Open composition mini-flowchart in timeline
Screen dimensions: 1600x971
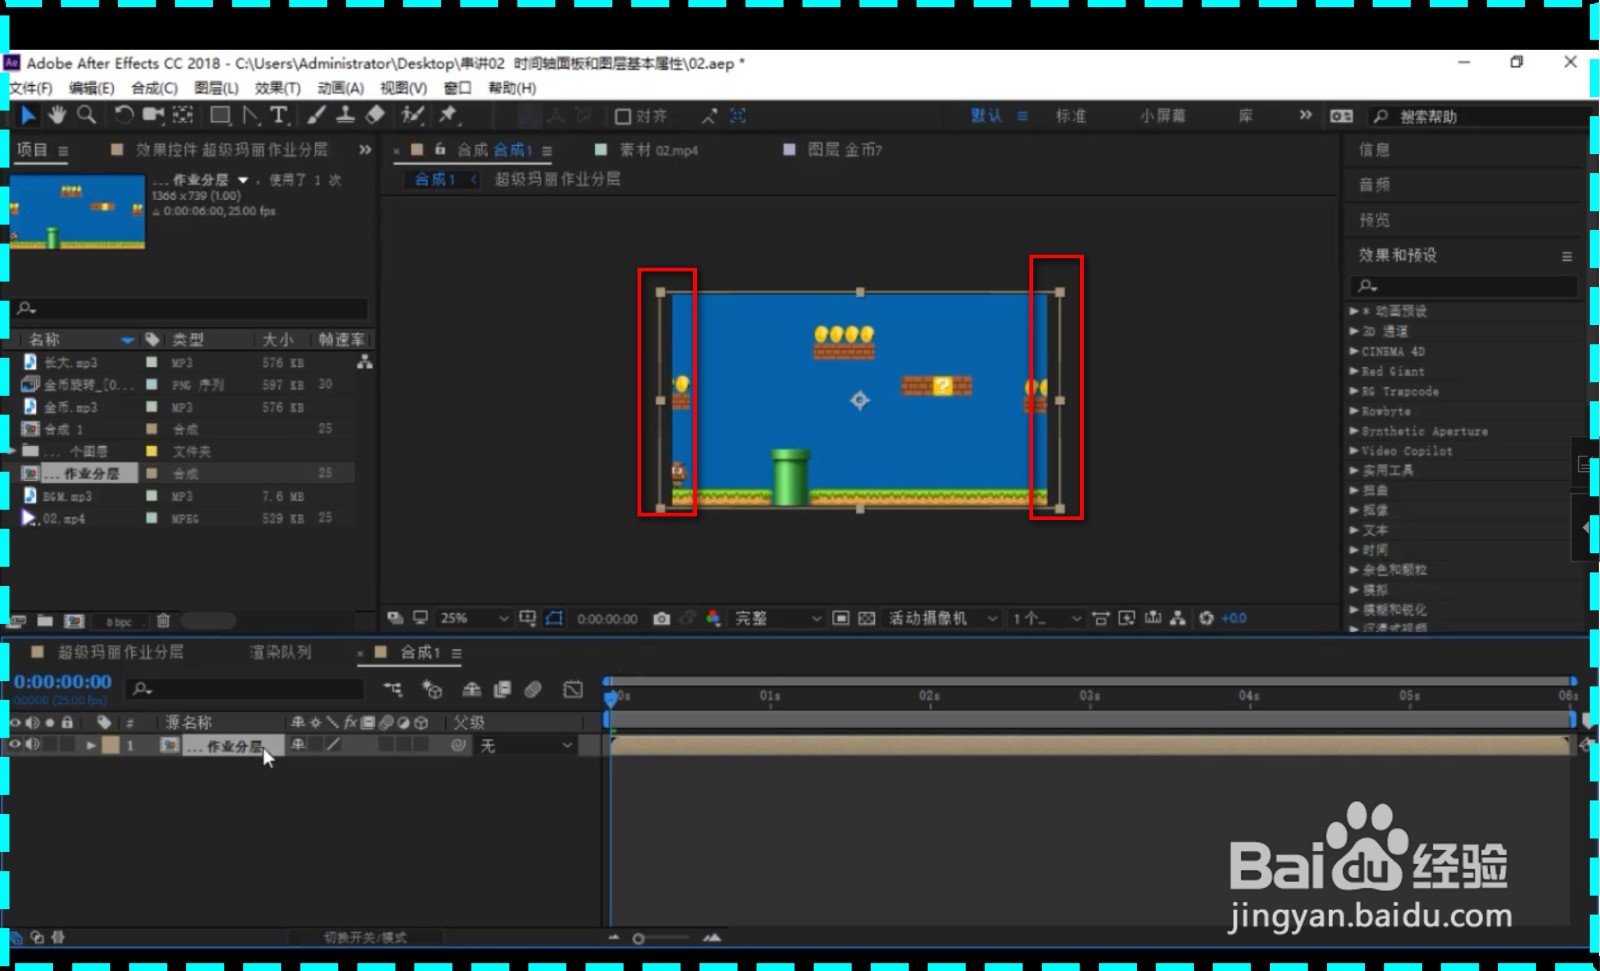point(393,689)
